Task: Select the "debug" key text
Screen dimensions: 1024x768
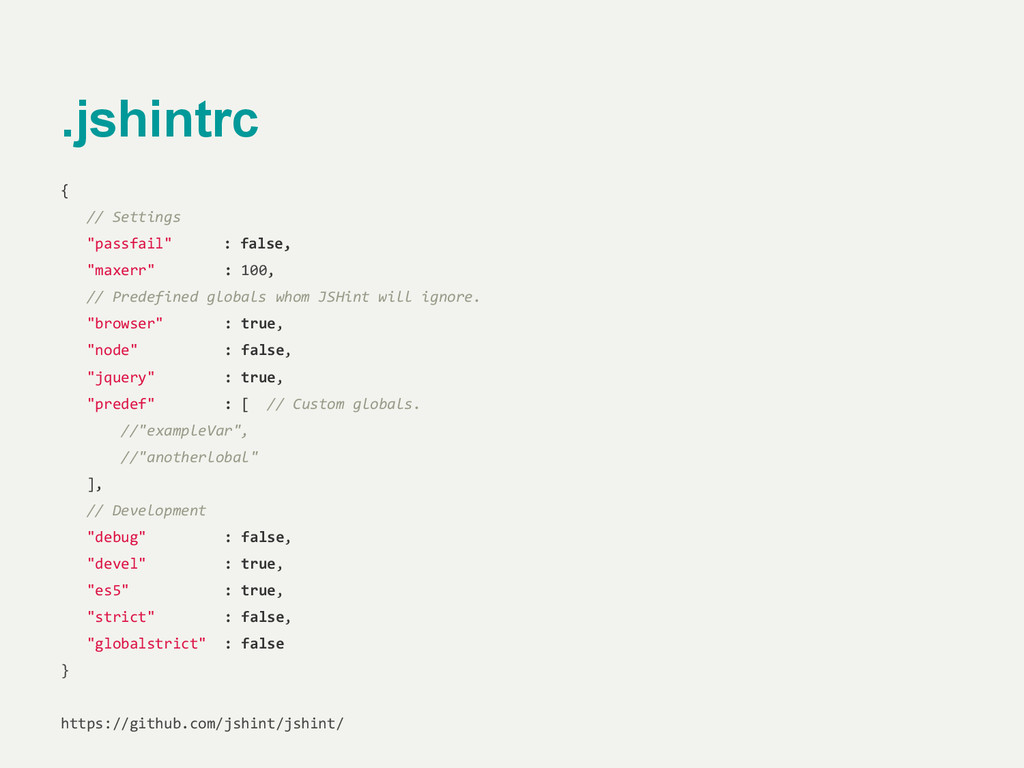Action: (x=116, y=537)
